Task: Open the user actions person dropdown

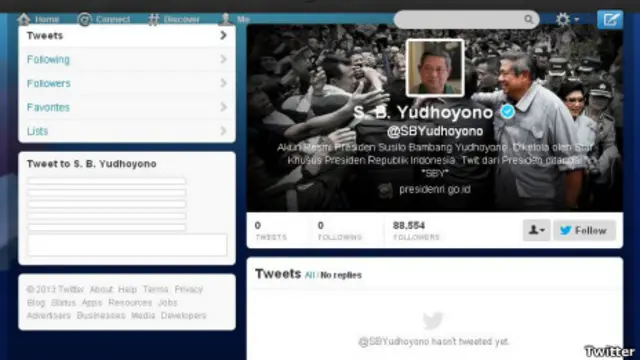Action: click(536, 230)
